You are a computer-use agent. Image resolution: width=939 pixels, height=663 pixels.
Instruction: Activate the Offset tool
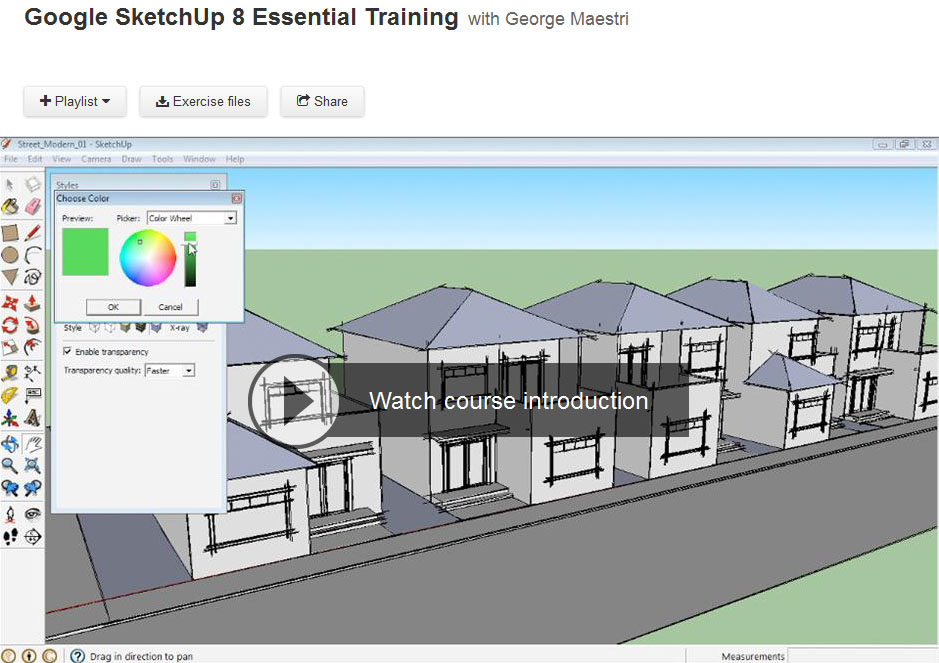pyautogui.click(x=32, y=347)
